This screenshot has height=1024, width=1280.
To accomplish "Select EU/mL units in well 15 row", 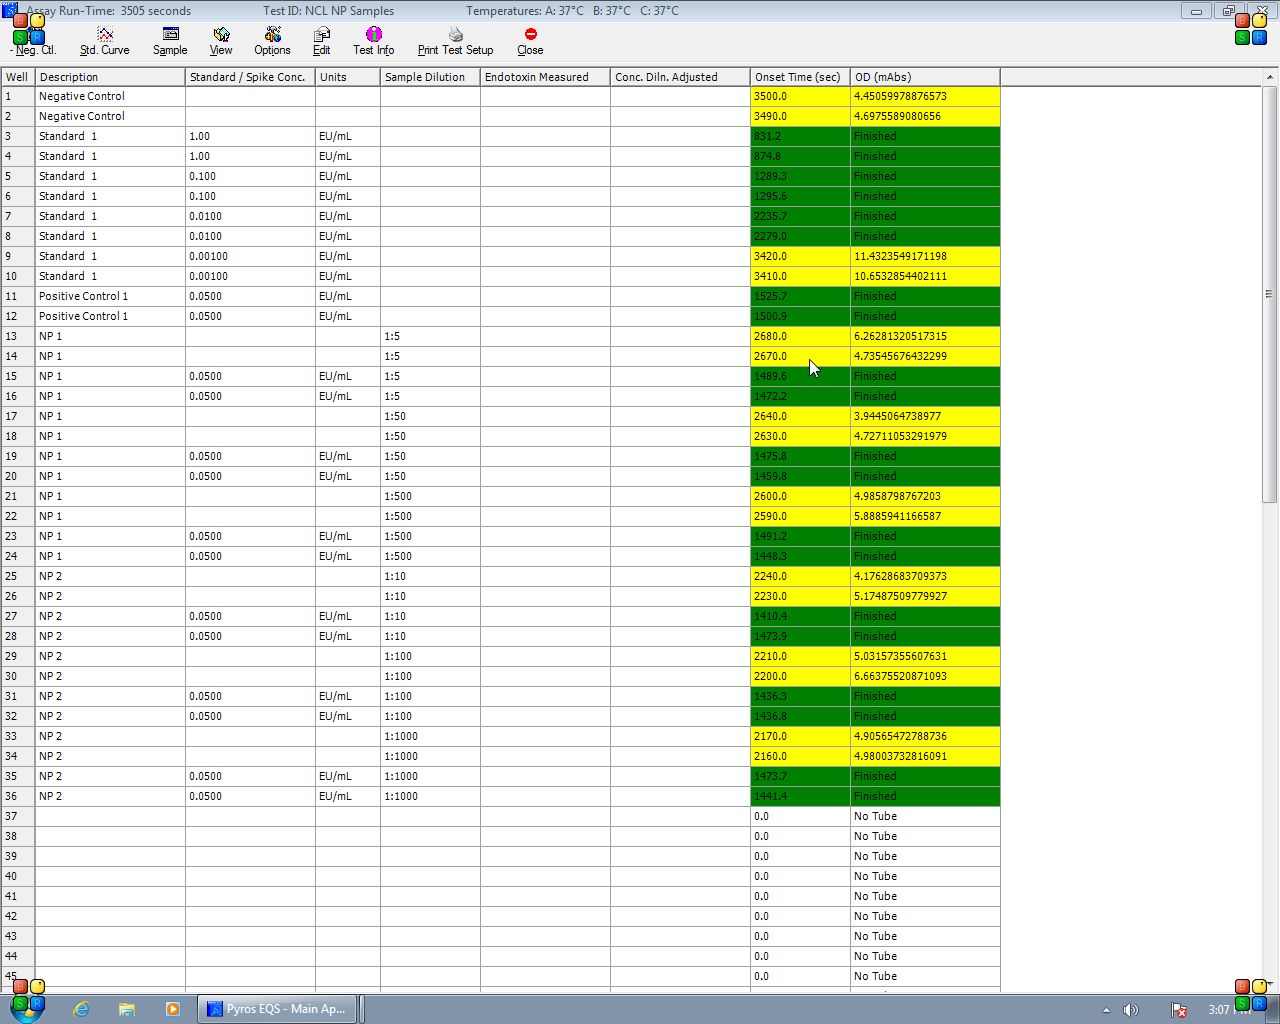I will click(x=347, y=376).
